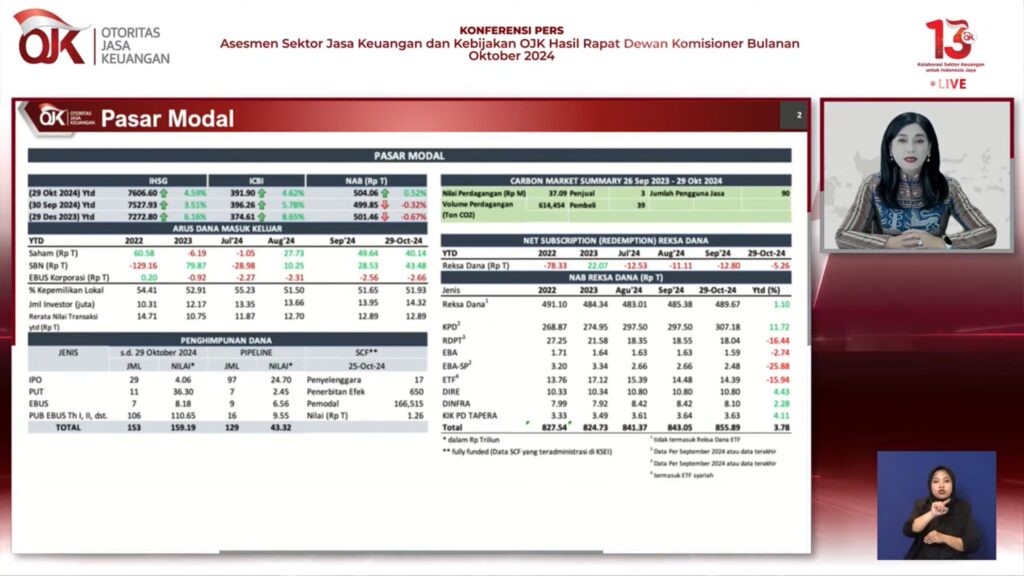Select the ETF row label

pyautogui.click(x=450, y=379)
